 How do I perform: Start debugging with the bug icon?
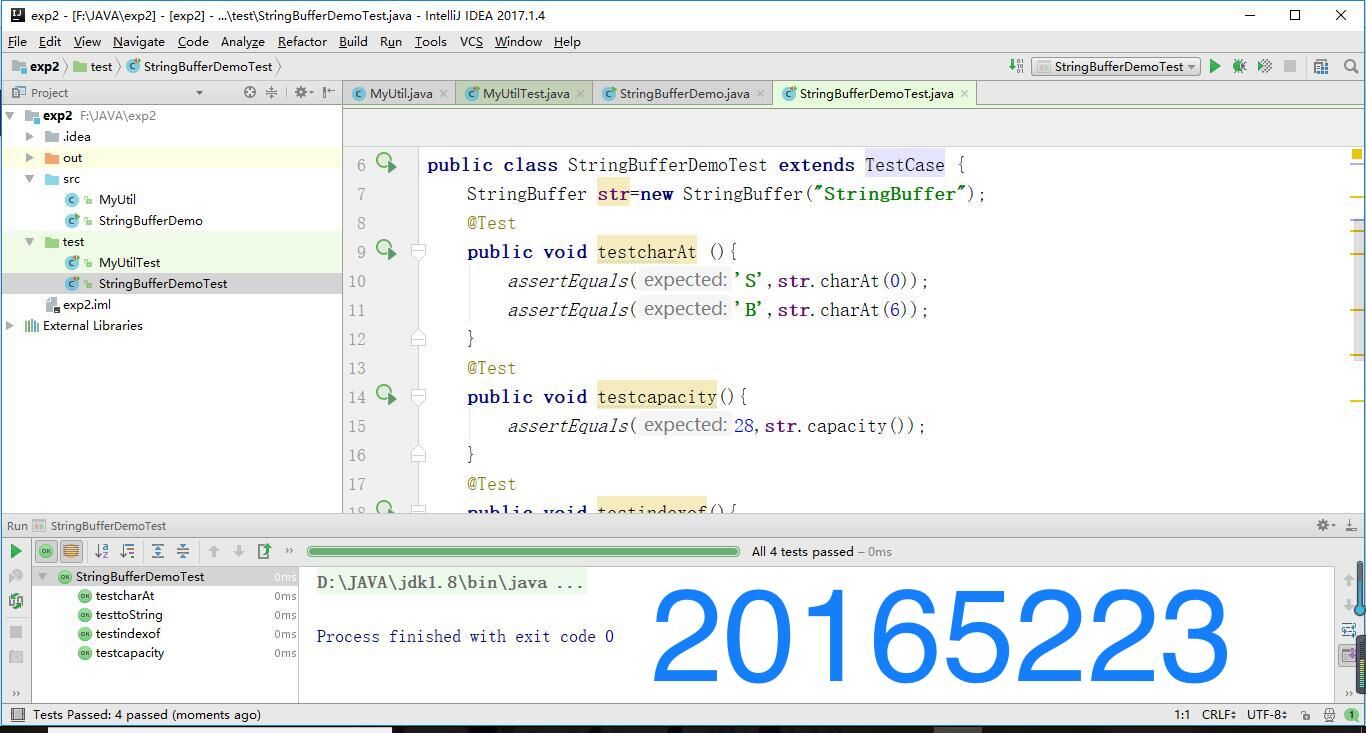tap(1239, 66)
